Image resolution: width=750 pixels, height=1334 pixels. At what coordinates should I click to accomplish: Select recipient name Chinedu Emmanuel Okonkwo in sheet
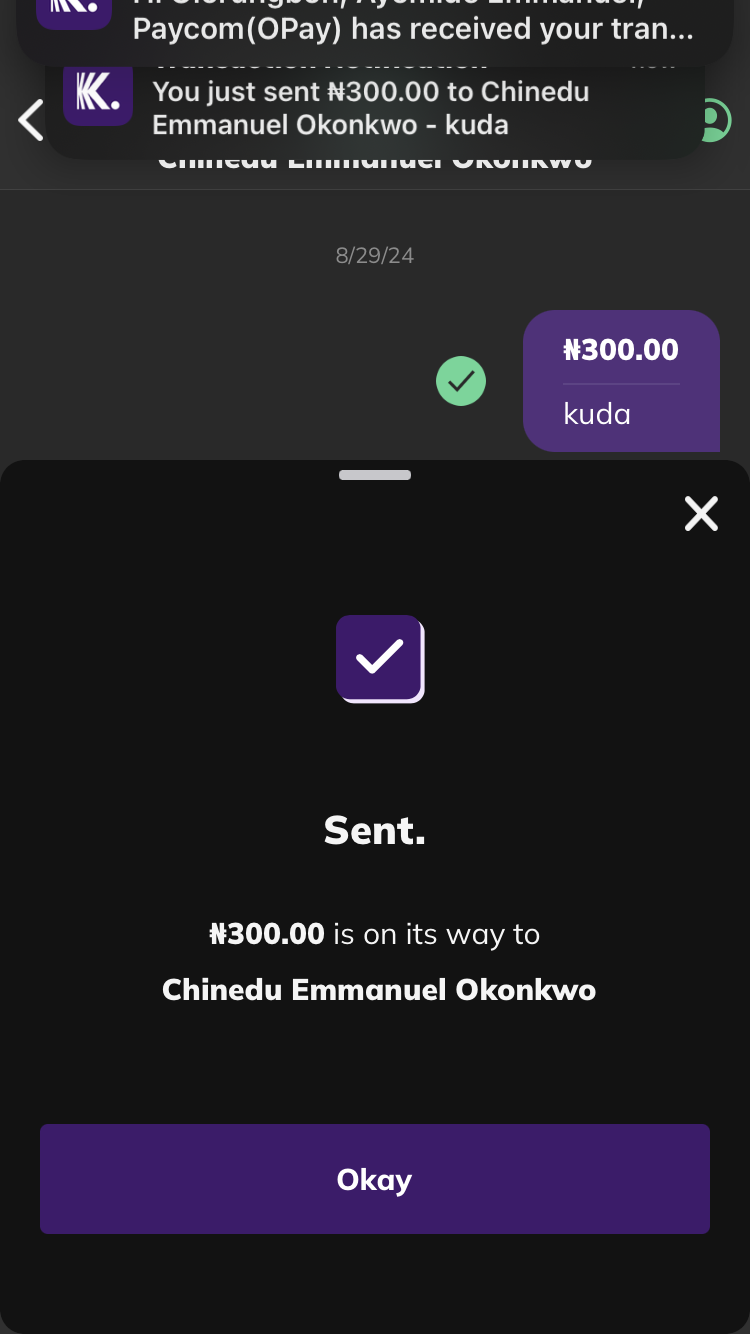click(x=379, y=990)
